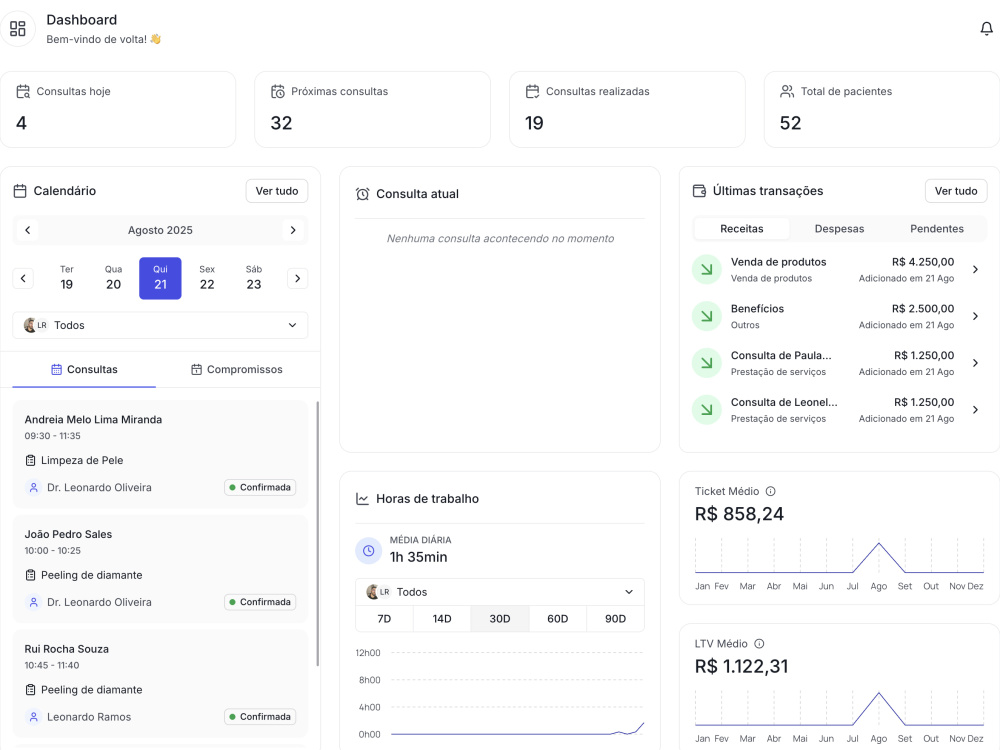The image size is (1000, 750).
Task: Set work hours range to 14D
Action: [x=442, y=619]
